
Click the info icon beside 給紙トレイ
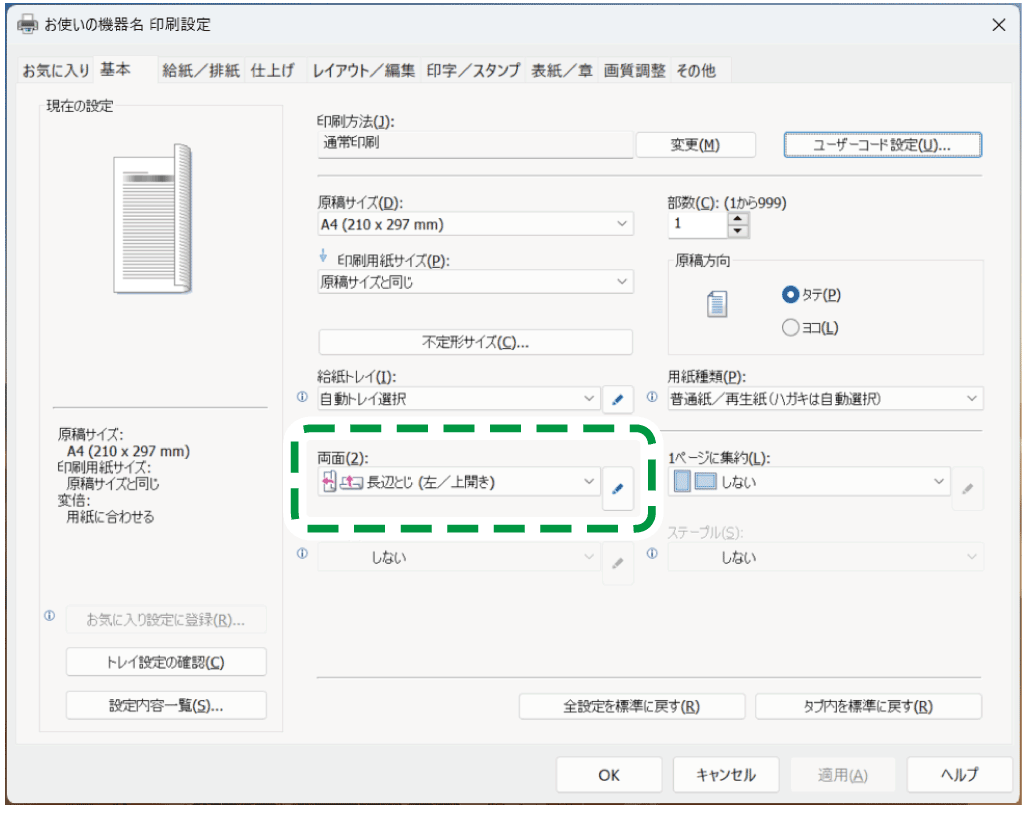(x=303, y=397)
